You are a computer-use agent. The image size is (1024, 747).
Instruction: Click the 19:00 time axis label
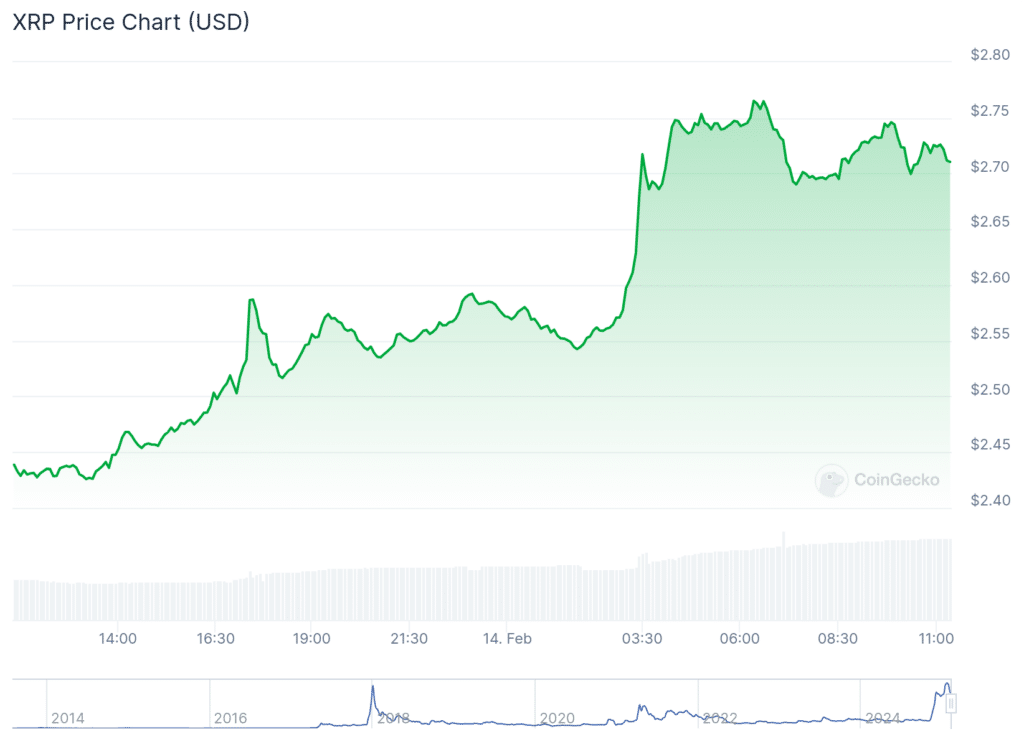point(311,638)
